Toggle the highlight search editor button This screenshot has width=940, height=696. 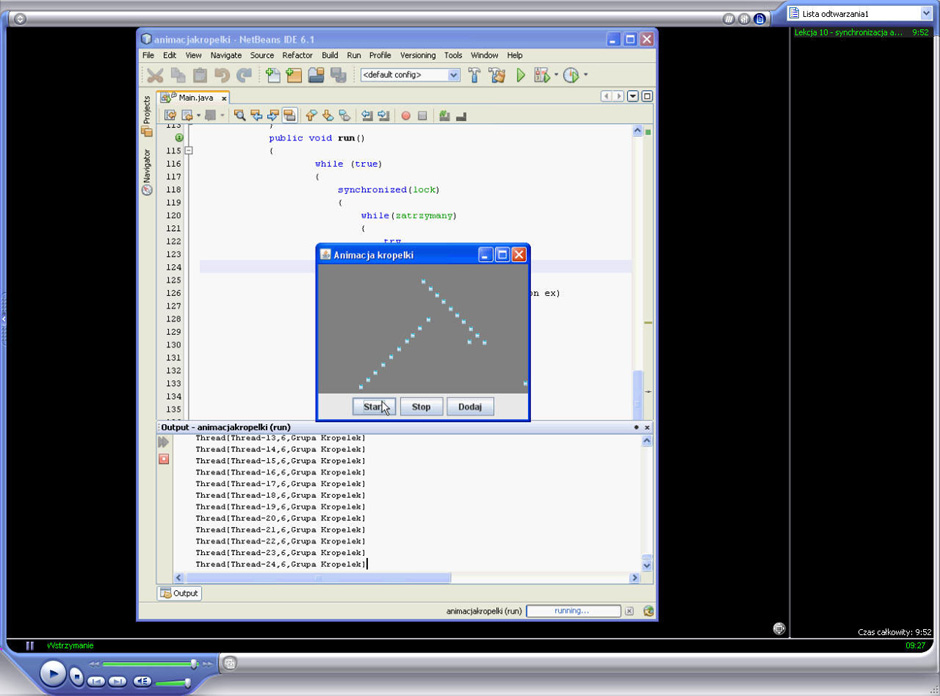click(x=289, y=116)
